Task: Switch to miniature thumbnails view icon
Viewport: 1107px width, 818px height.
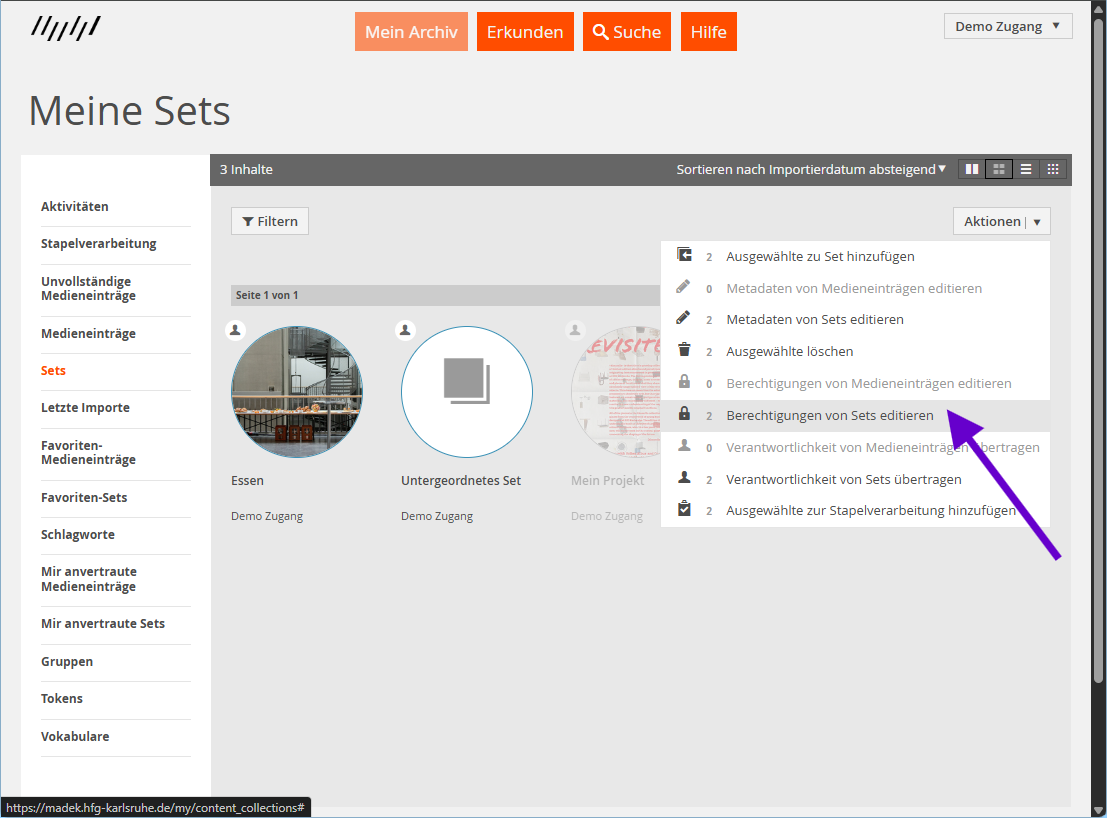Action: (1052, 169)
